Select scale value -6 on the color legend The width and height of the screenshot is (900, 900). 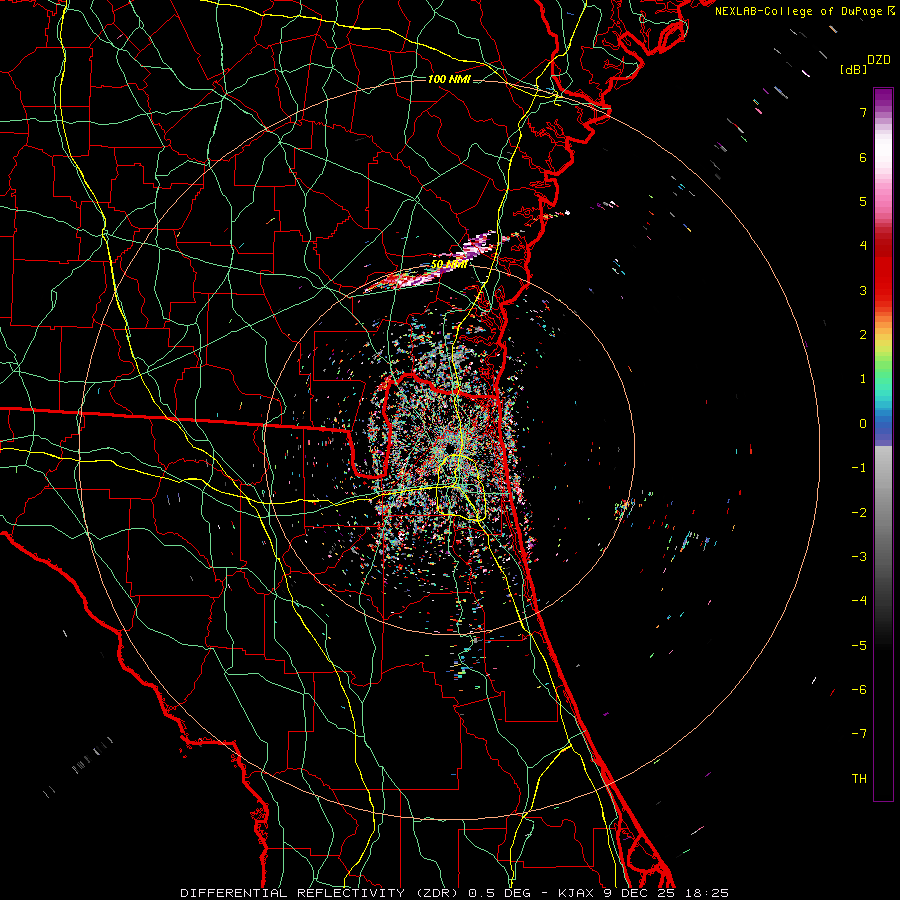click(859, 690)
